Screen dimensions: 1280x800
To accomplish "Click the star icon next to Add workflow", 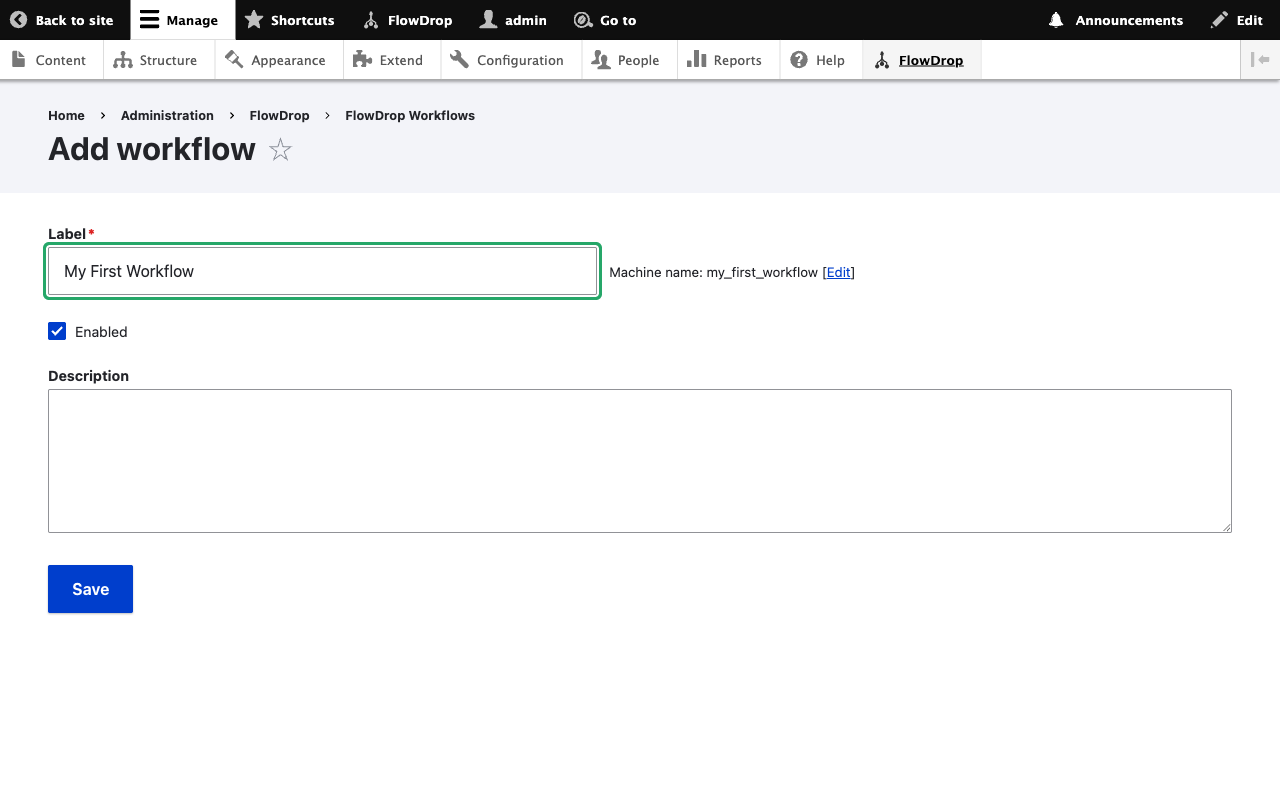I will click(280, 150).
